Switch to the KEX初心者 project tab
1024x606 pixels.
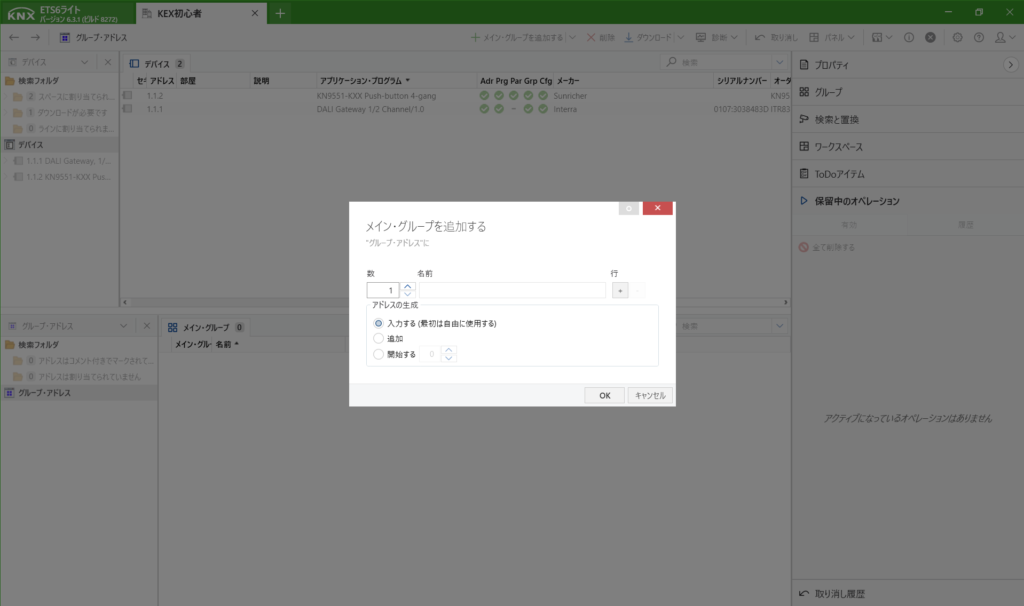pos(196,13)
